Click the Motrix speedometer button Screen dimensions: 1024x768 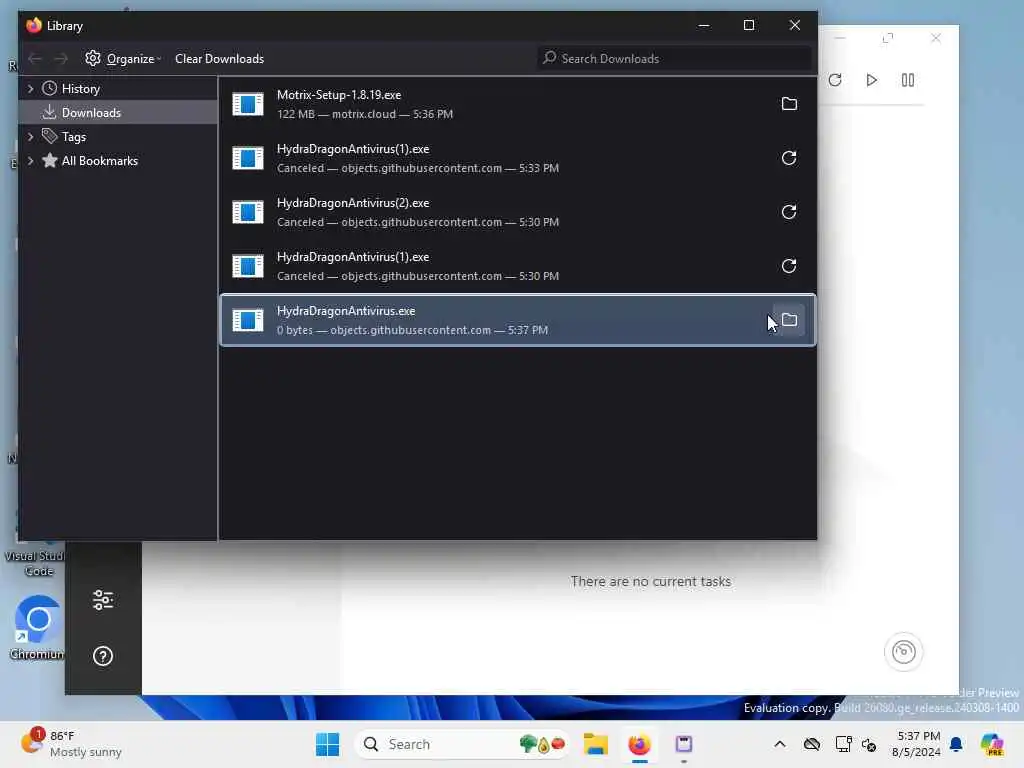coord(904,652)
